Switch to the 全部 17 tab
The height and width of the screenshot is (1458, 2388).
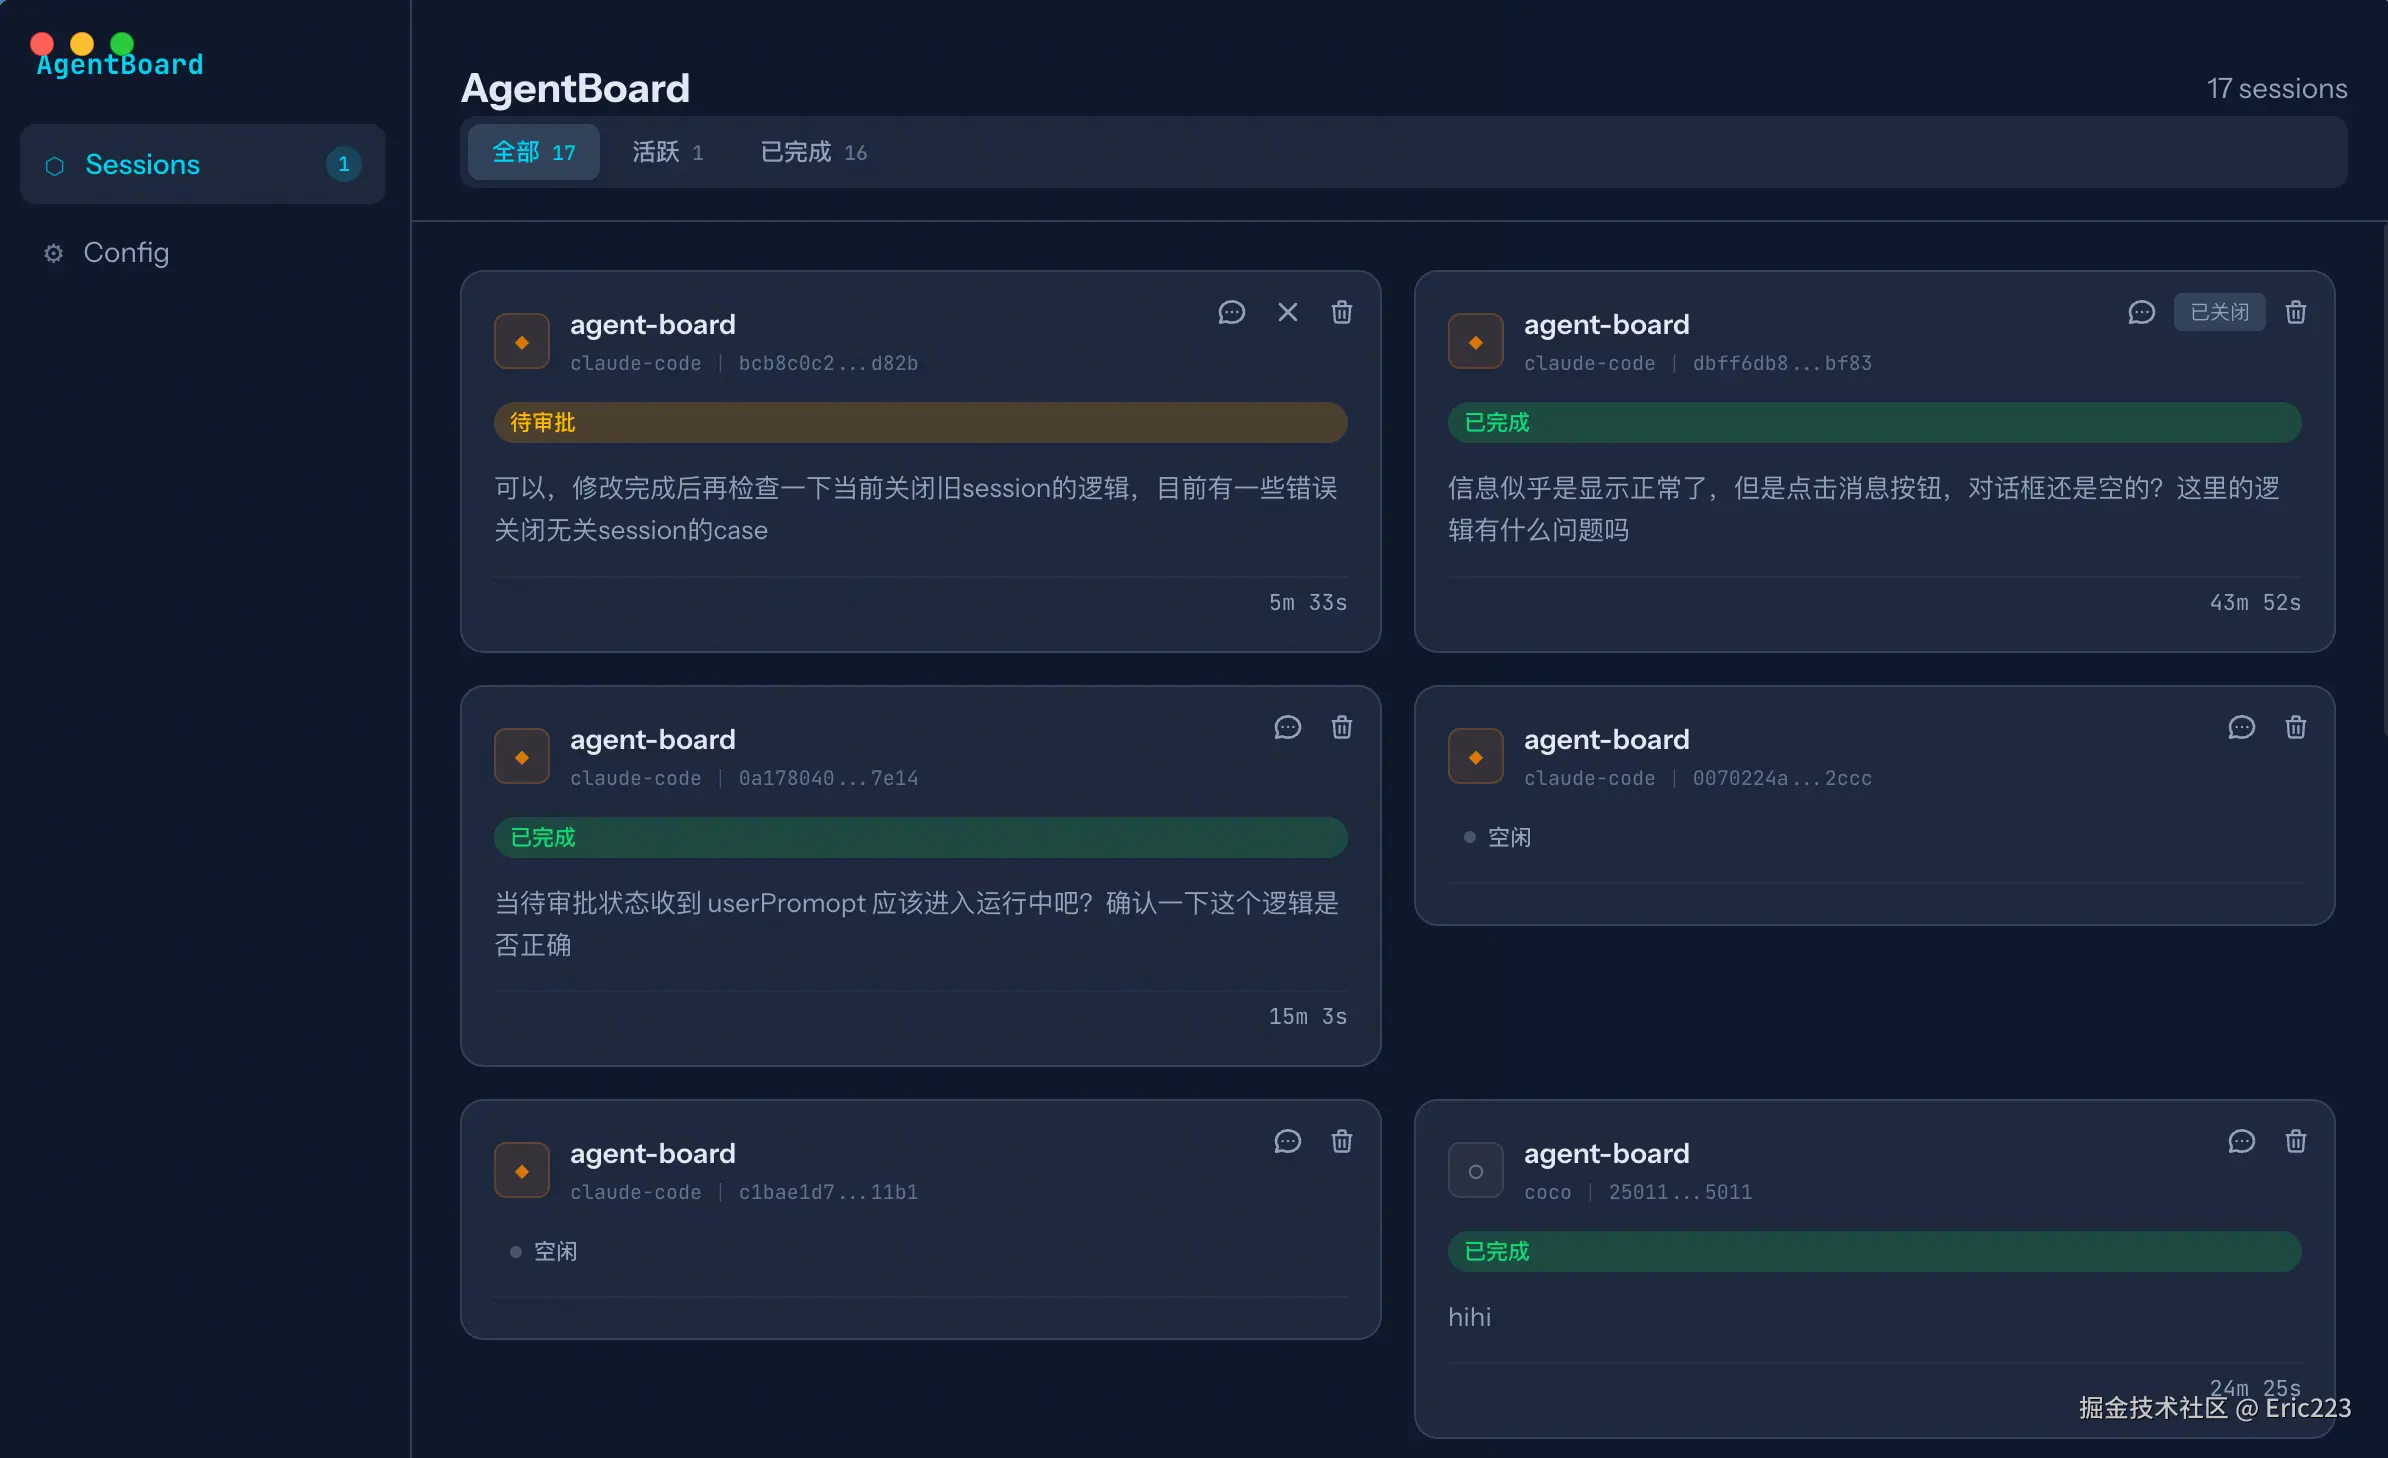pos(533,152)
